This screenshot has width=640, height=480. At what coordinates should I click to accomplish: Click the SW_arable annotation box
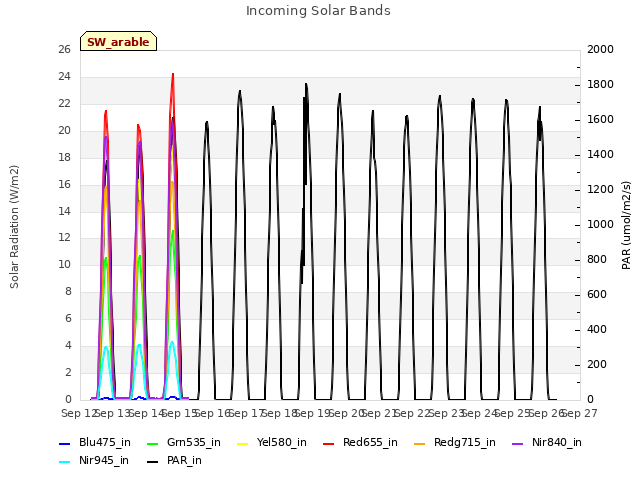pyautogui.click(x=118, y=41)
